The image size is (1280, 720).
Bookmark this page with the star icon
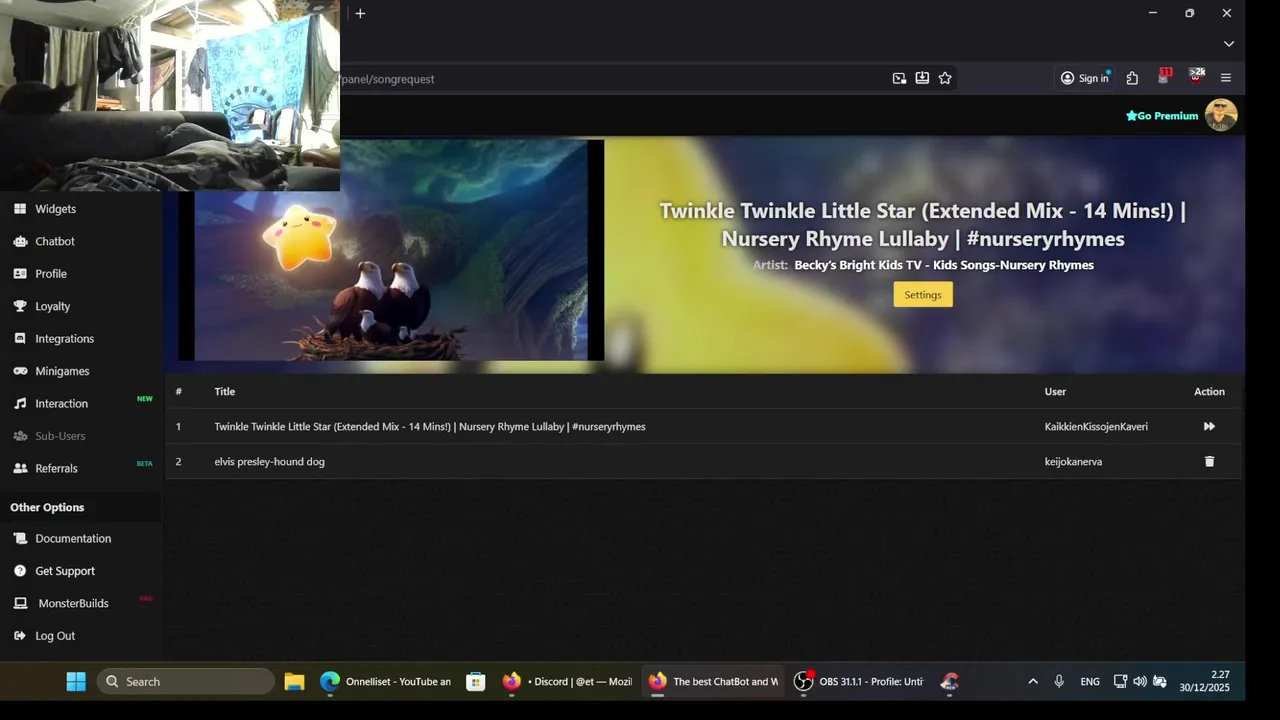945,78
